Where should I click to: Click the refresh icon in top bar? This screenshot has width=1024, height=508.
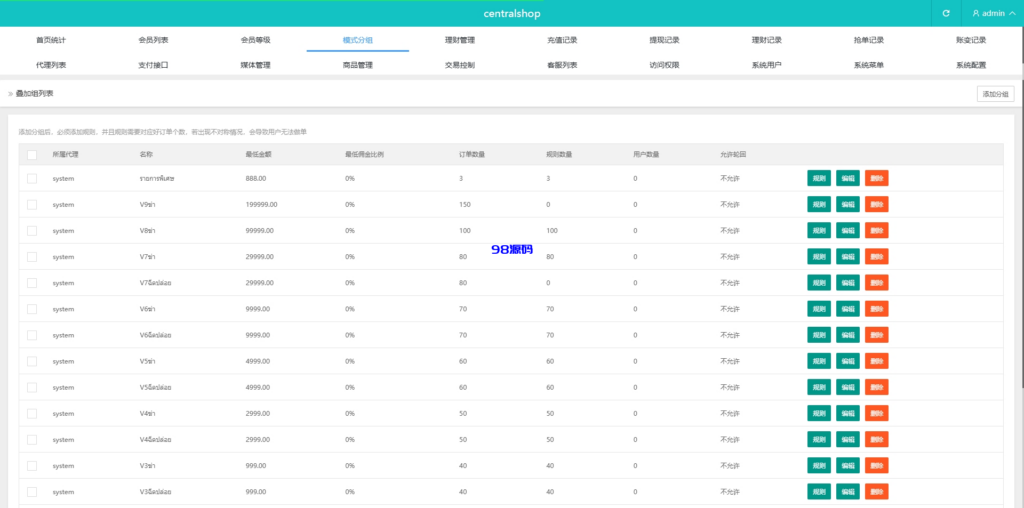[946, 14]
